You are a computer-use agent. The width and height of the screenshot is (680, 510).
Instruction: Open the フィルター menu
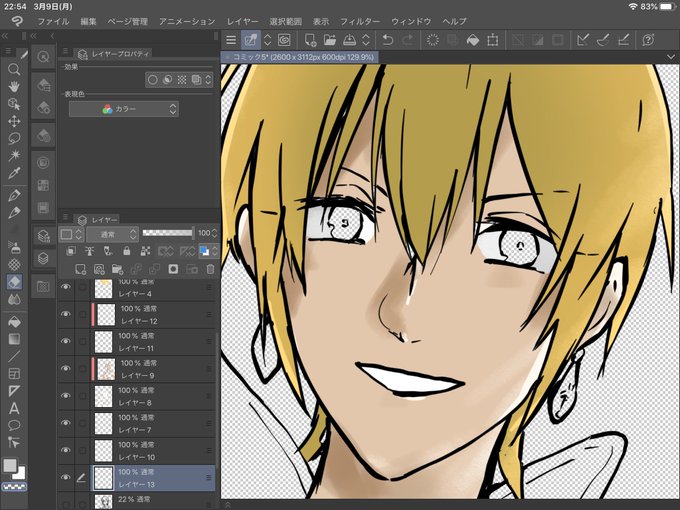click(x=360, y=21)
